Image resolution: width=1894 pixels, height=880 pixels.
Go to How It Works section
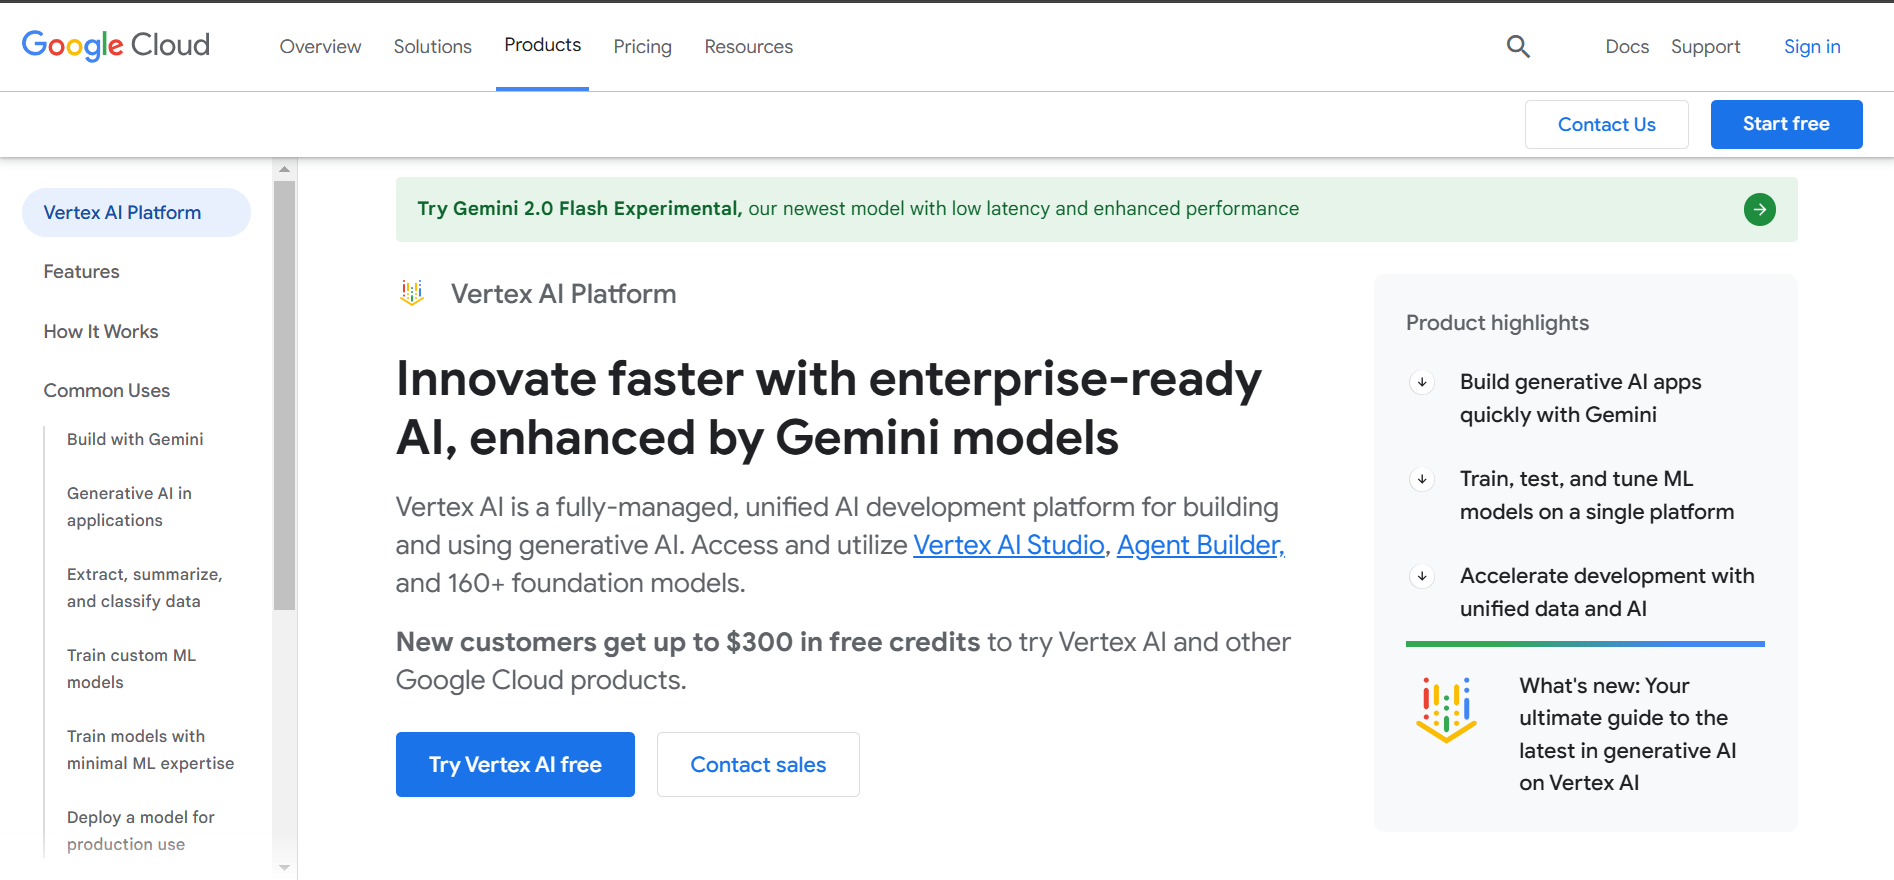coord(101,331)
